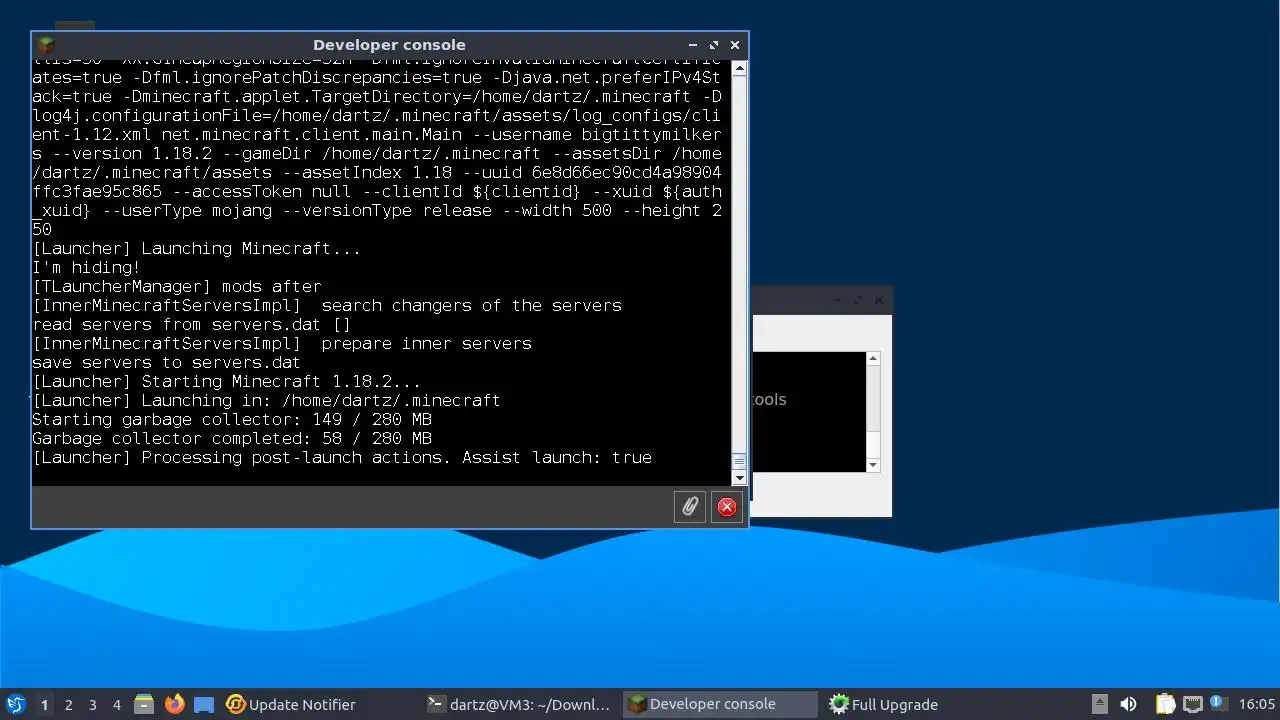Click the notification info tray icon
This screenshot has height=720, width=1280.
(1217, 703)
